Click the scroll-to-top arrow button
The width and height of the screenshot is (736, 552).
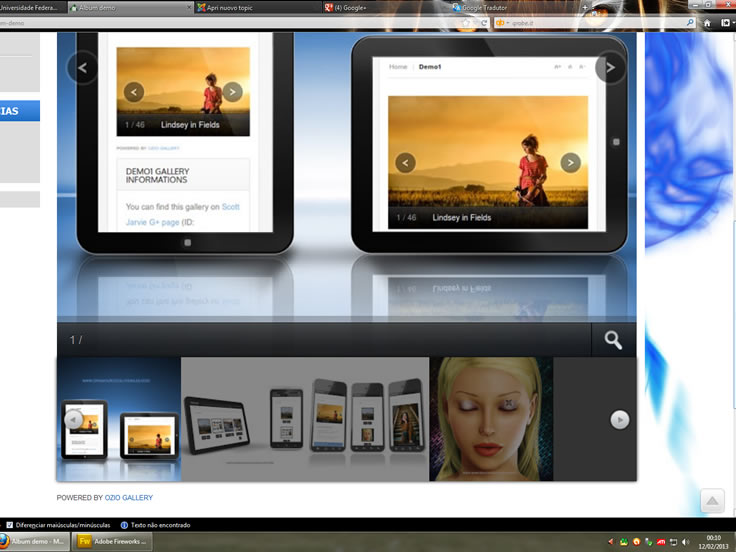712,501
